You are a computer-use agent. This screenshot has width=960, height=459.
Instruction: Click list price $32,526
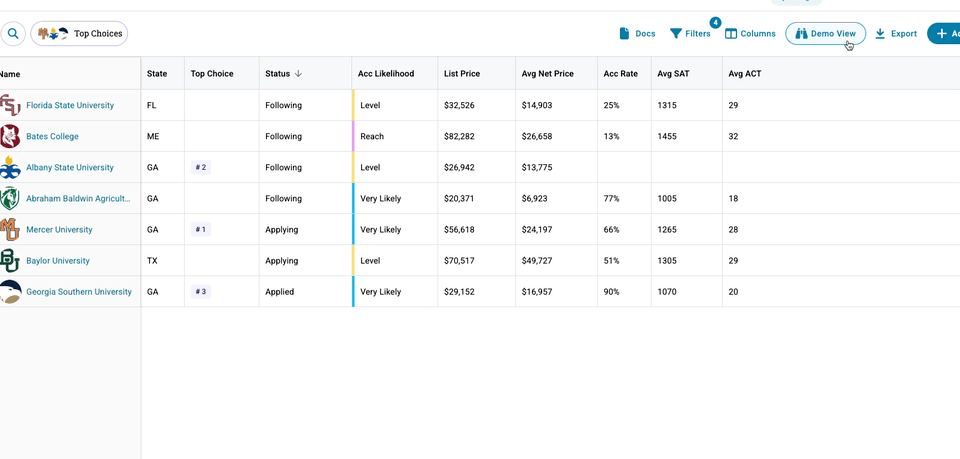[459, 105]
